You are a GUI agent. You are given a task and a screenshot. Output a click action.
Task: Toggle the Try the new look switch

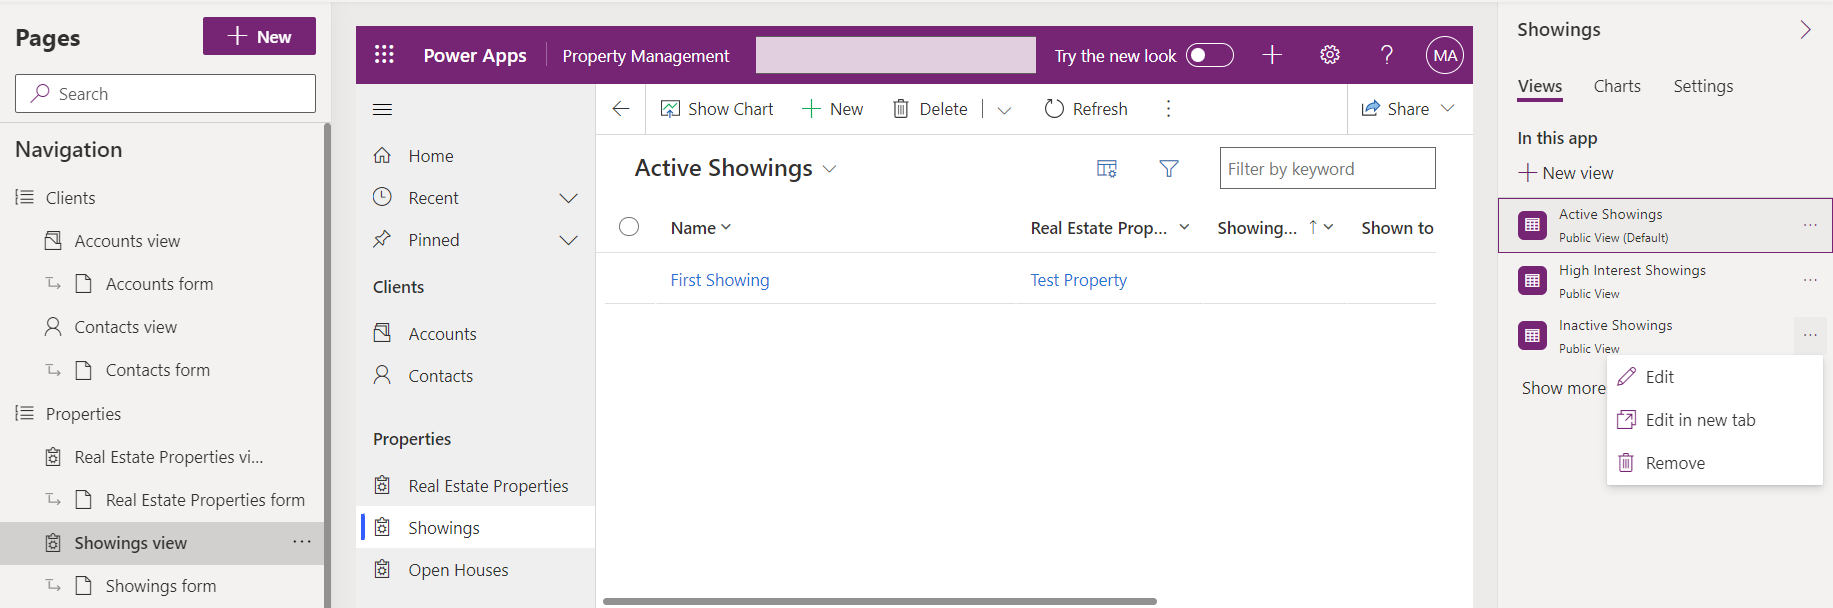click(x=1209, y=55)
